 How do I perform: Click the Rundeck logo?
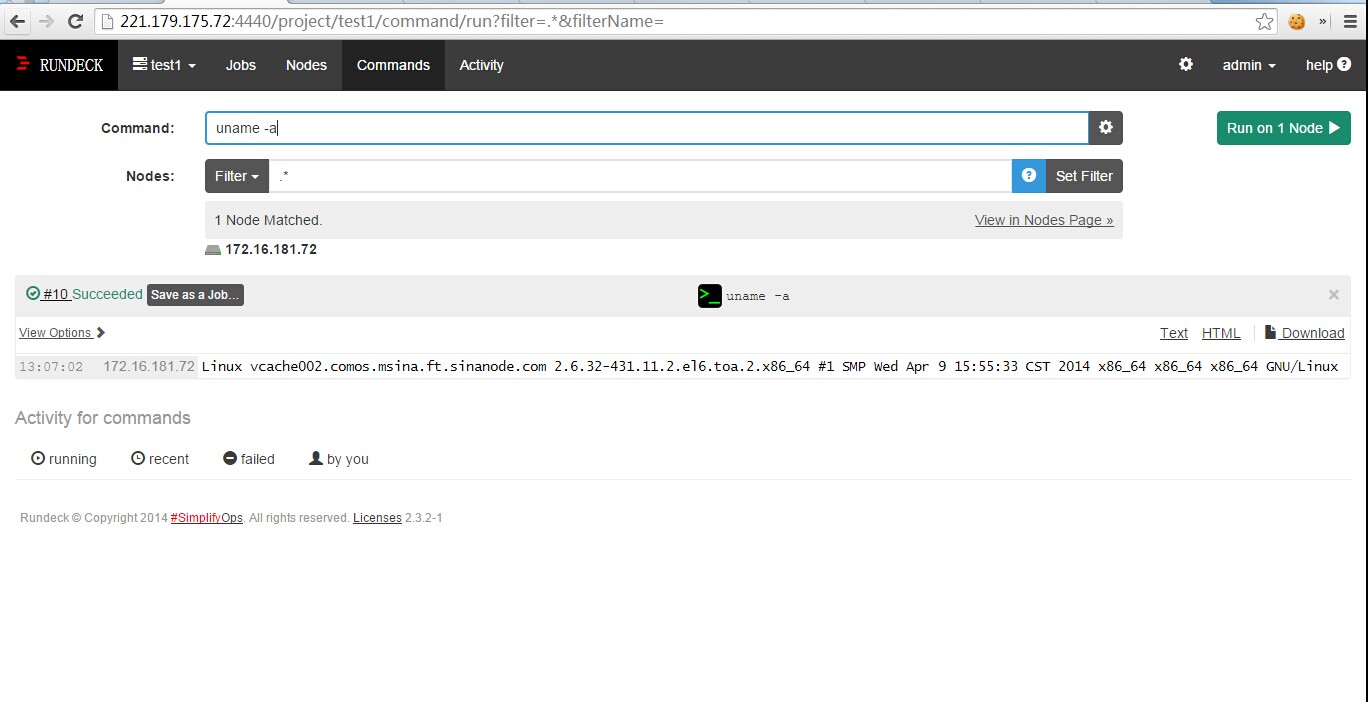pyautogui.click(x=59, y=65)
